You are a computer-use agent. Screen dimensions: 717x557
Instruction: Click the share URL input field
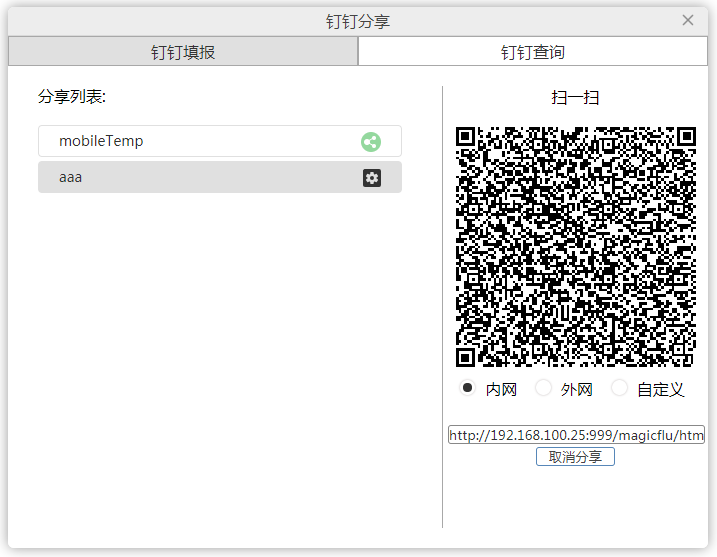tap(576, 434)
